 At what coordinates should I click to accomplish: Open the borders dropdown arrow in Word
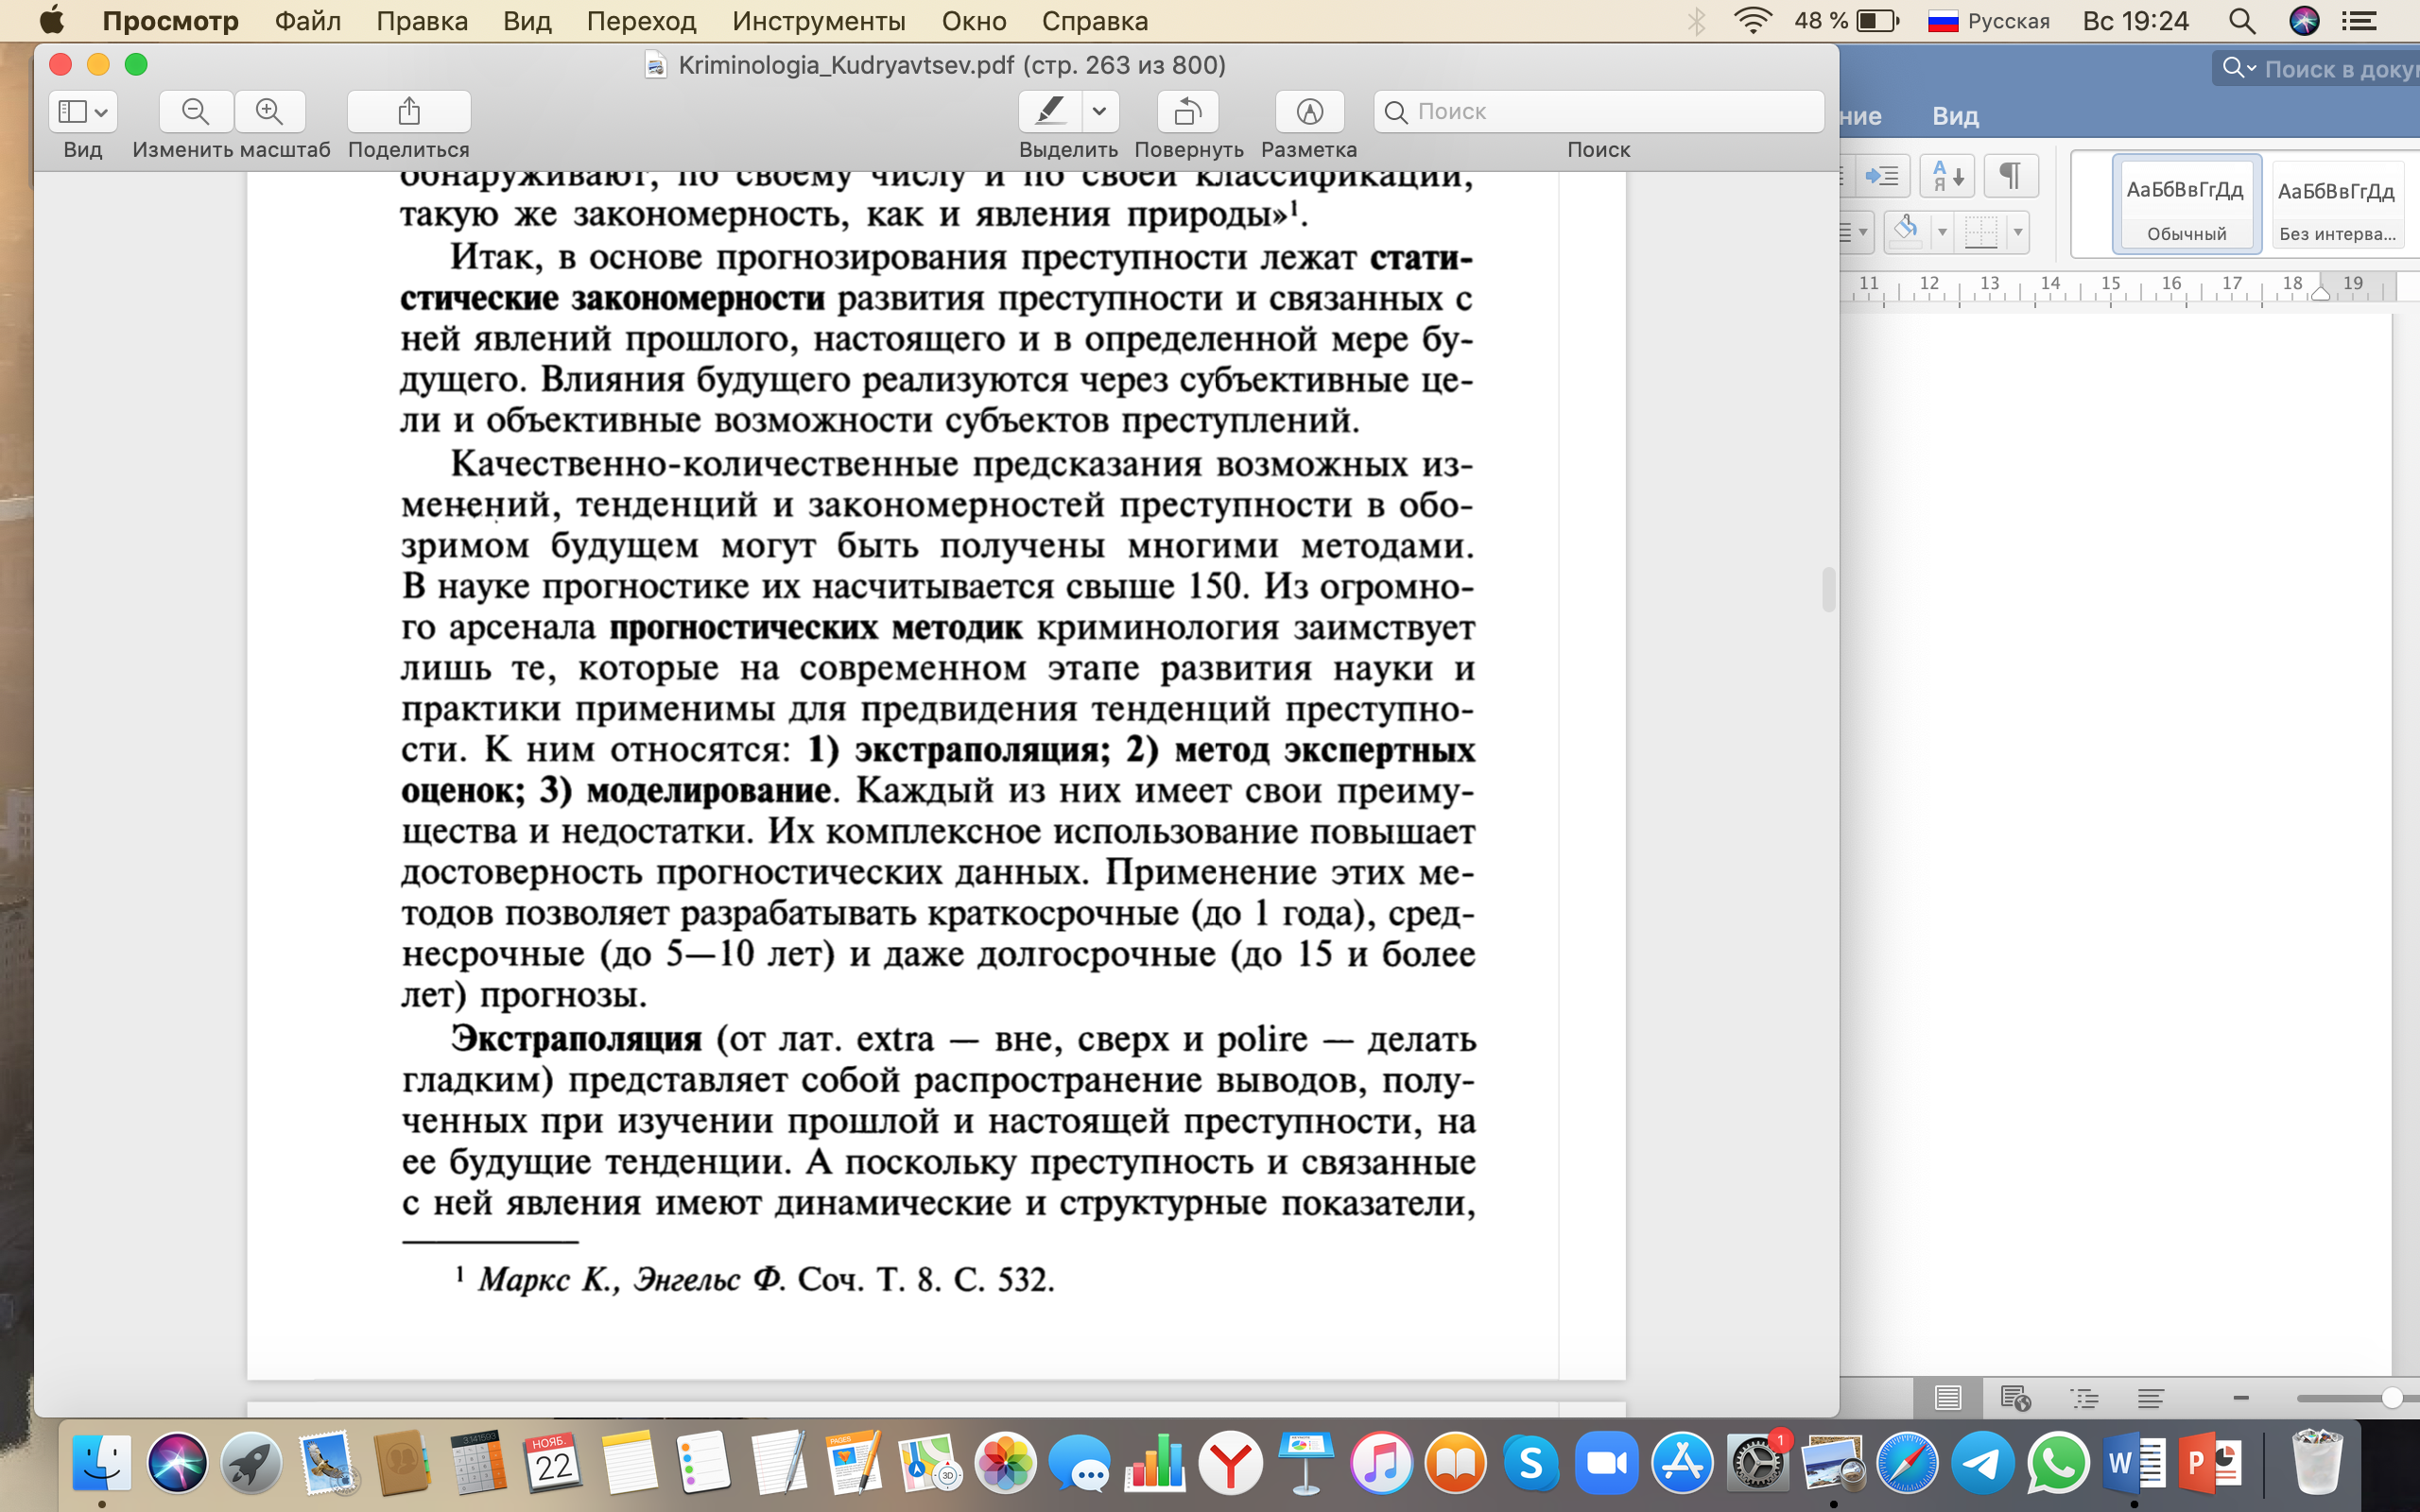2018,232
